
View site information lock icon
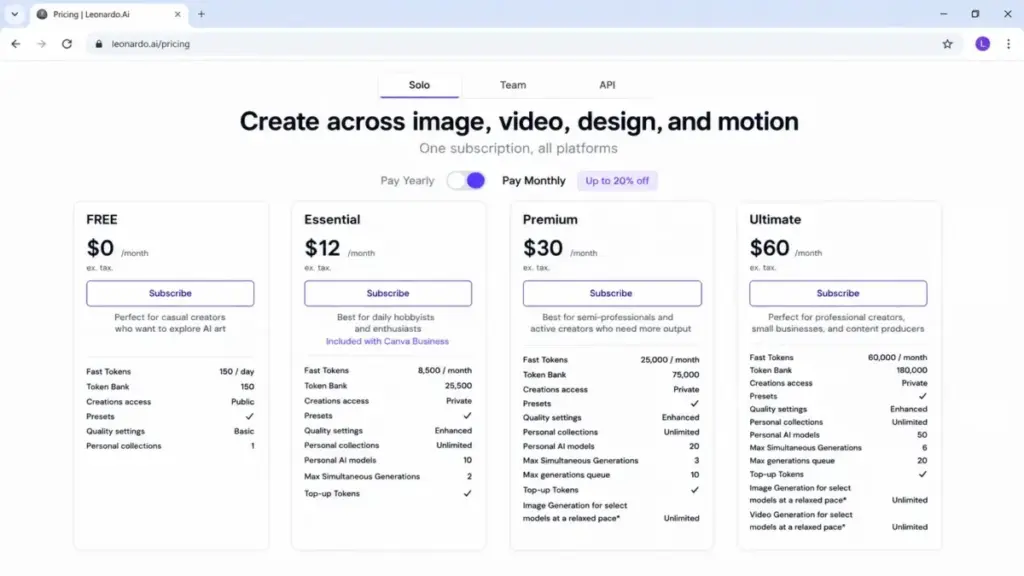pyautogui.click(x=99, y=44)
